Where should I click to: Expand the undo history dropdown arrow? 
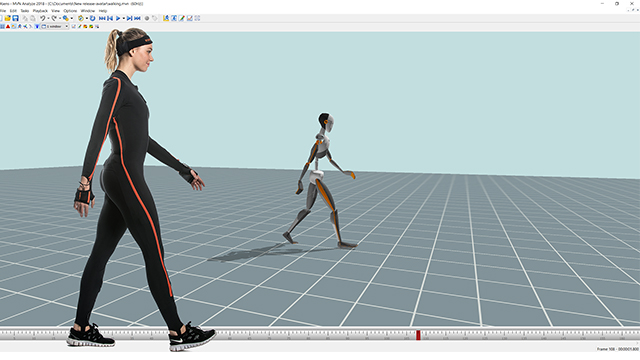pos(48,18)
